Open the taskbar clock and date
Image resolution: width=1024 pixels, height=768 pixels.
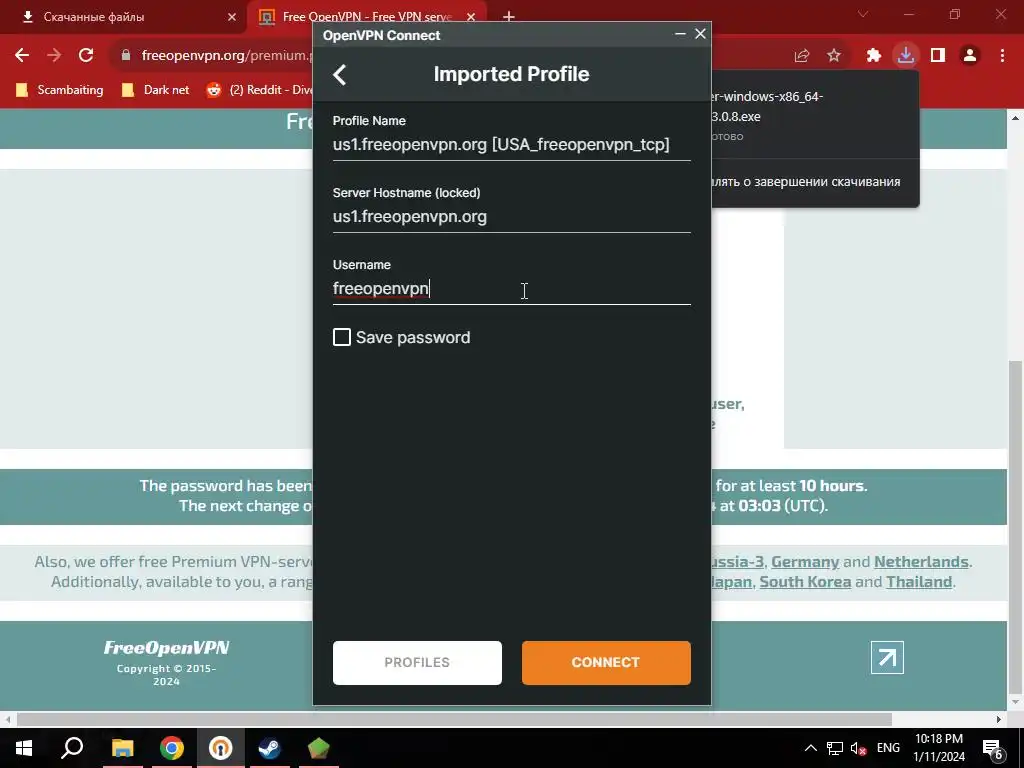click(938, 748)
